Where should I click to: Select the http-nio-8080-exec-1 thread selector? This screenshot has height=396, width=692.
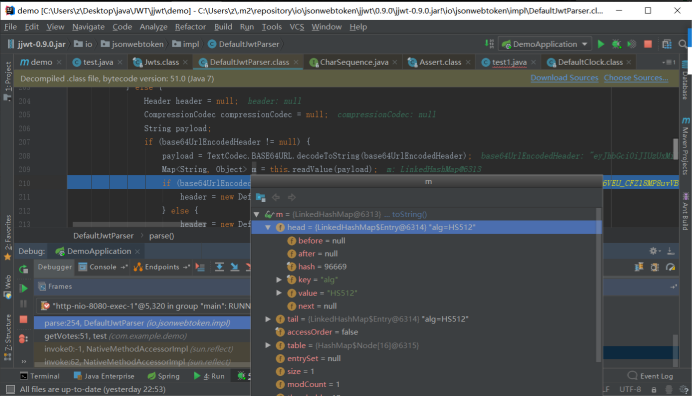(144, 305)
